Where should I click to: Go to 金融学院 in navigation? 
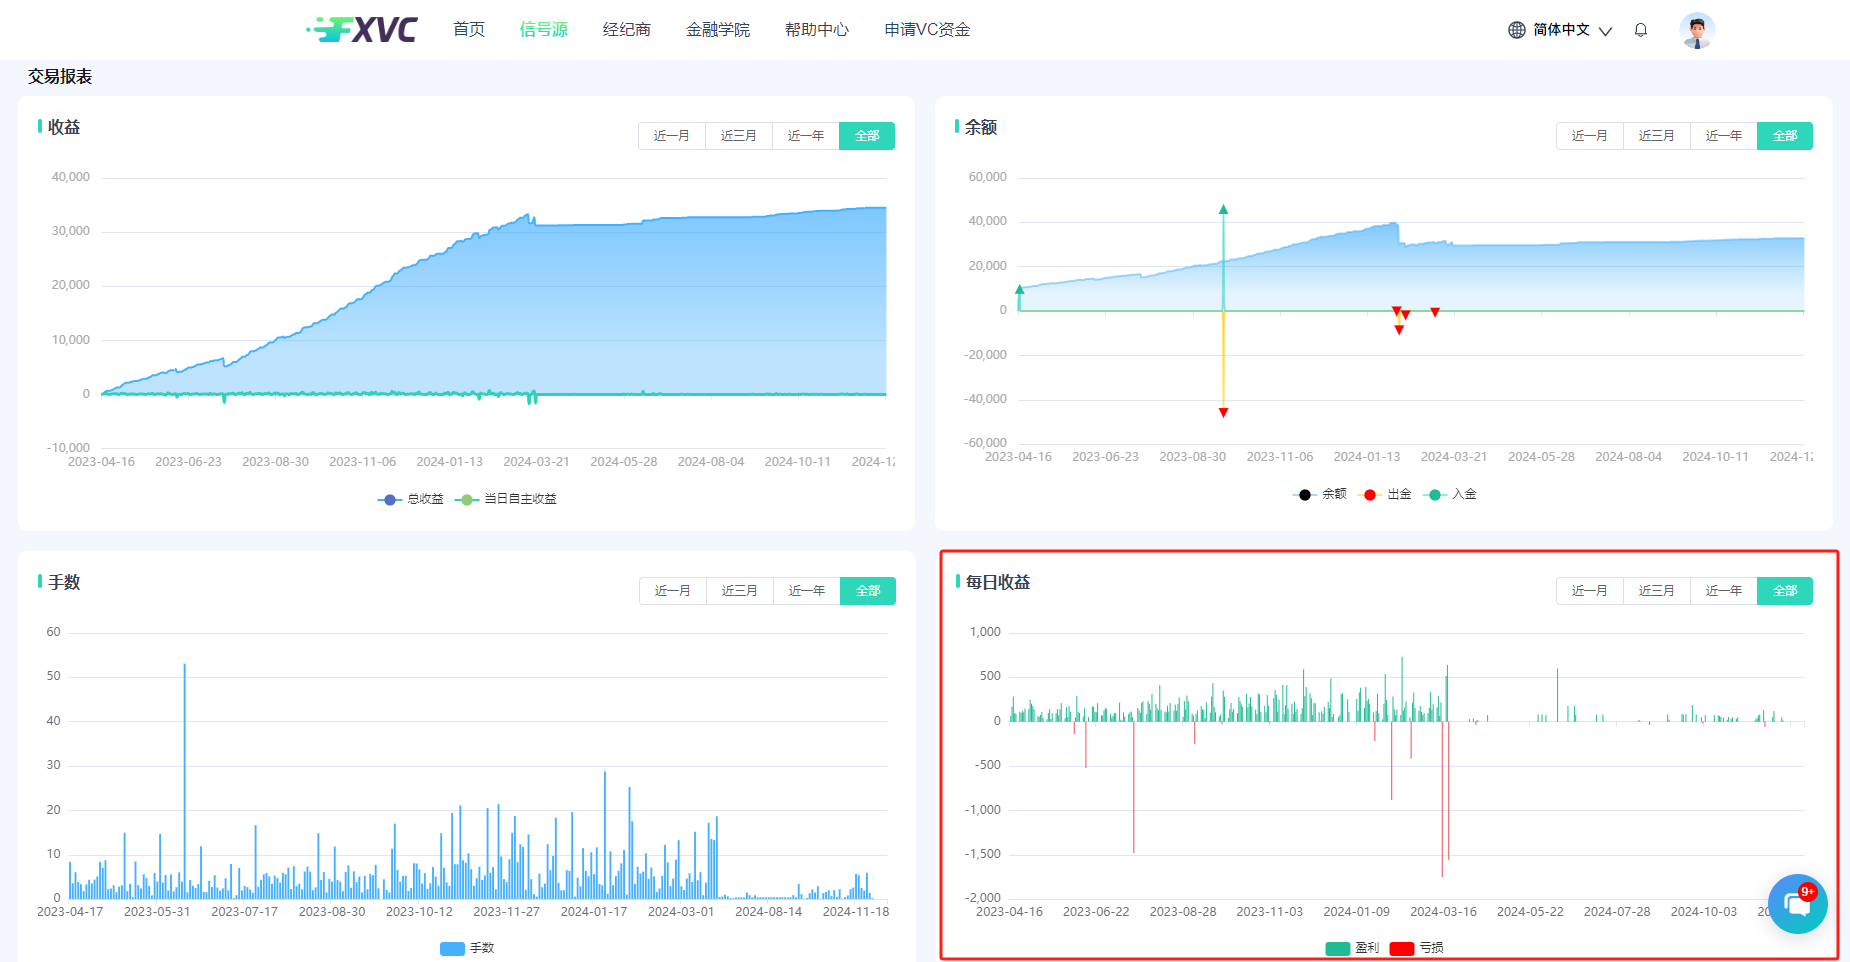coord(717,30)
